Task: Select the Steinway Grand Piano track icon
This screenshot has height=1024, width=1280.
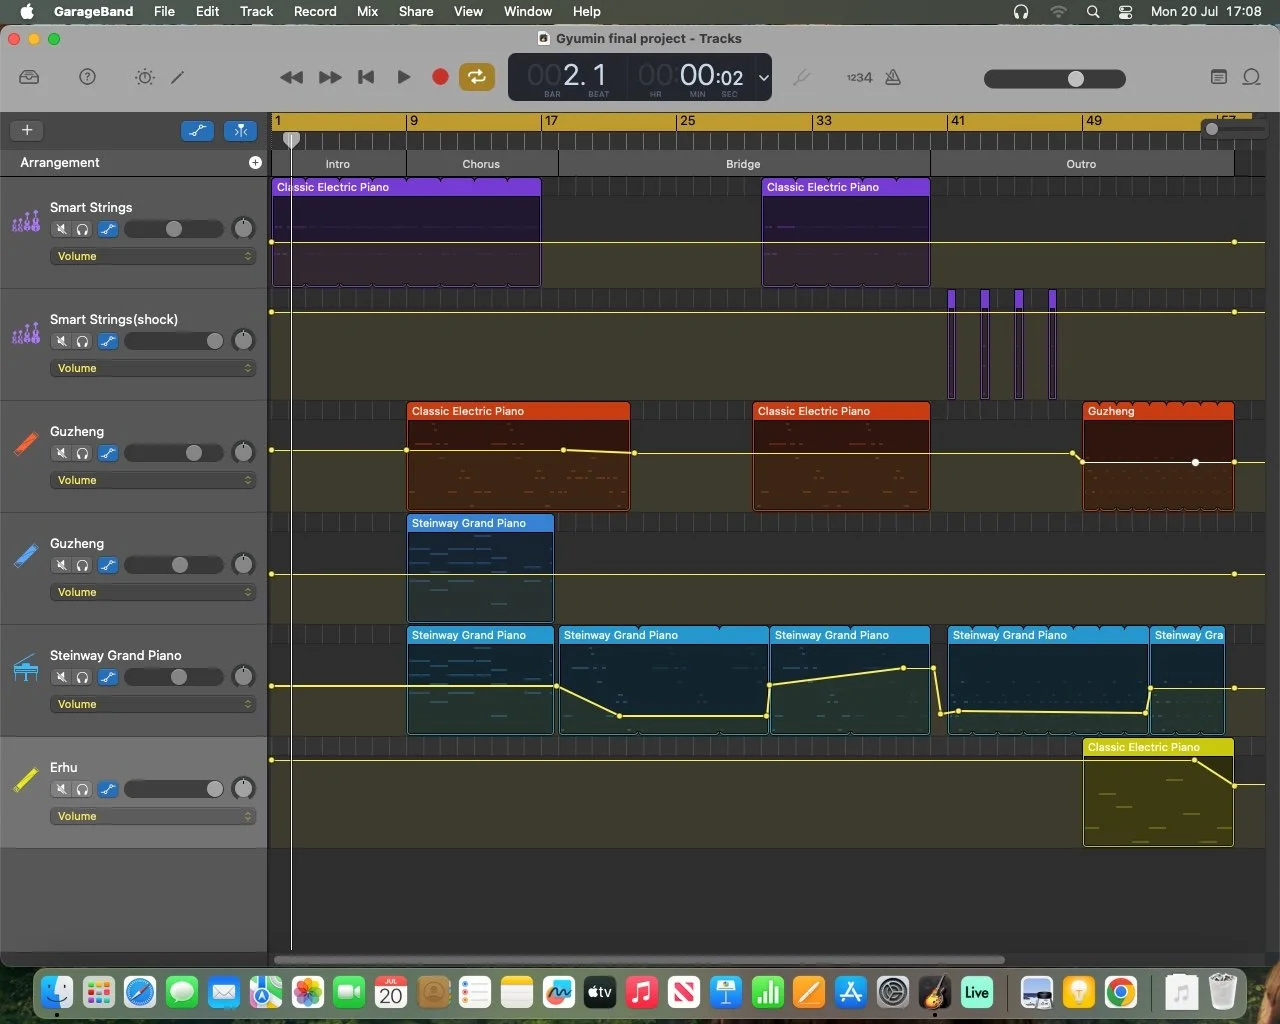Action: [26, 668]
